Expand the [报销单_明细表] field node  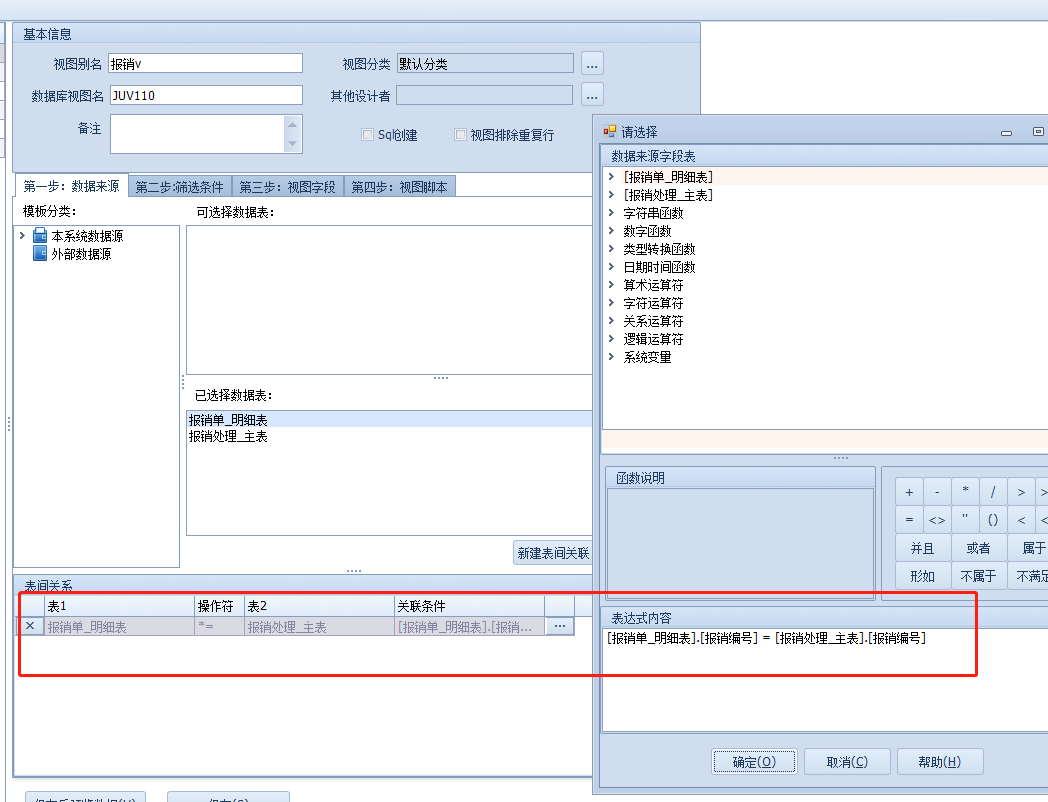point(611,177)
